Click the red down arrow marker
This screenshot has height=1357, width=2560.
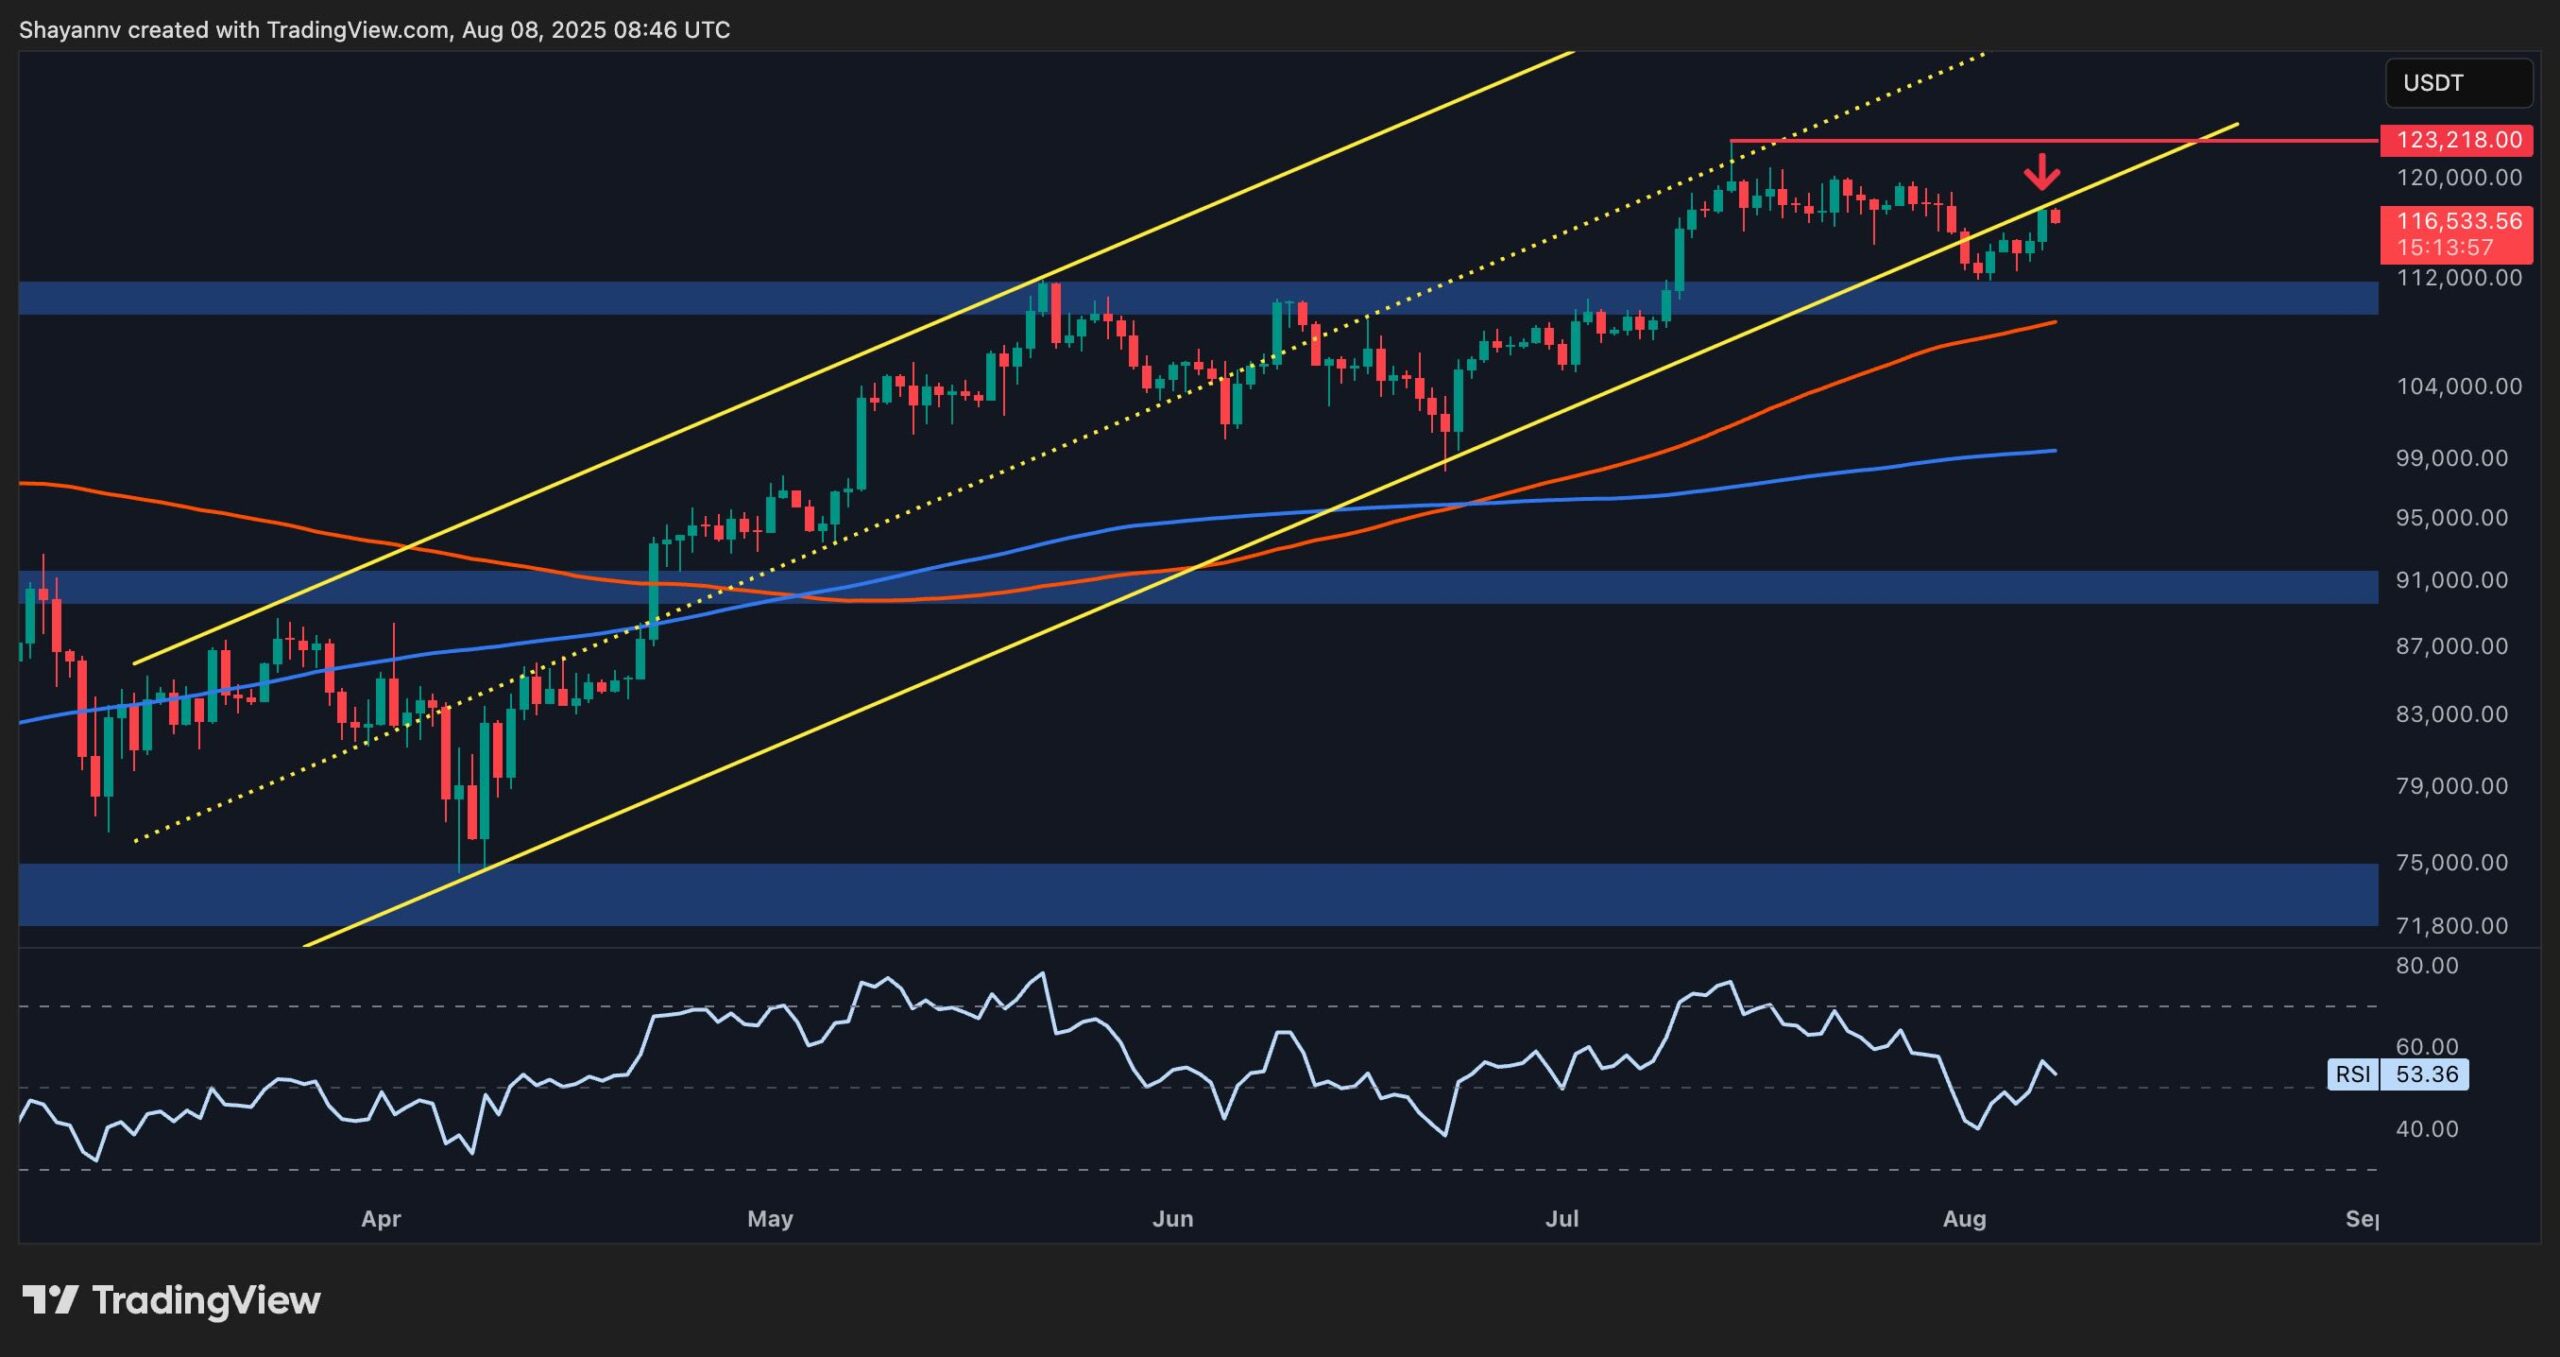tap(2041, 173)
